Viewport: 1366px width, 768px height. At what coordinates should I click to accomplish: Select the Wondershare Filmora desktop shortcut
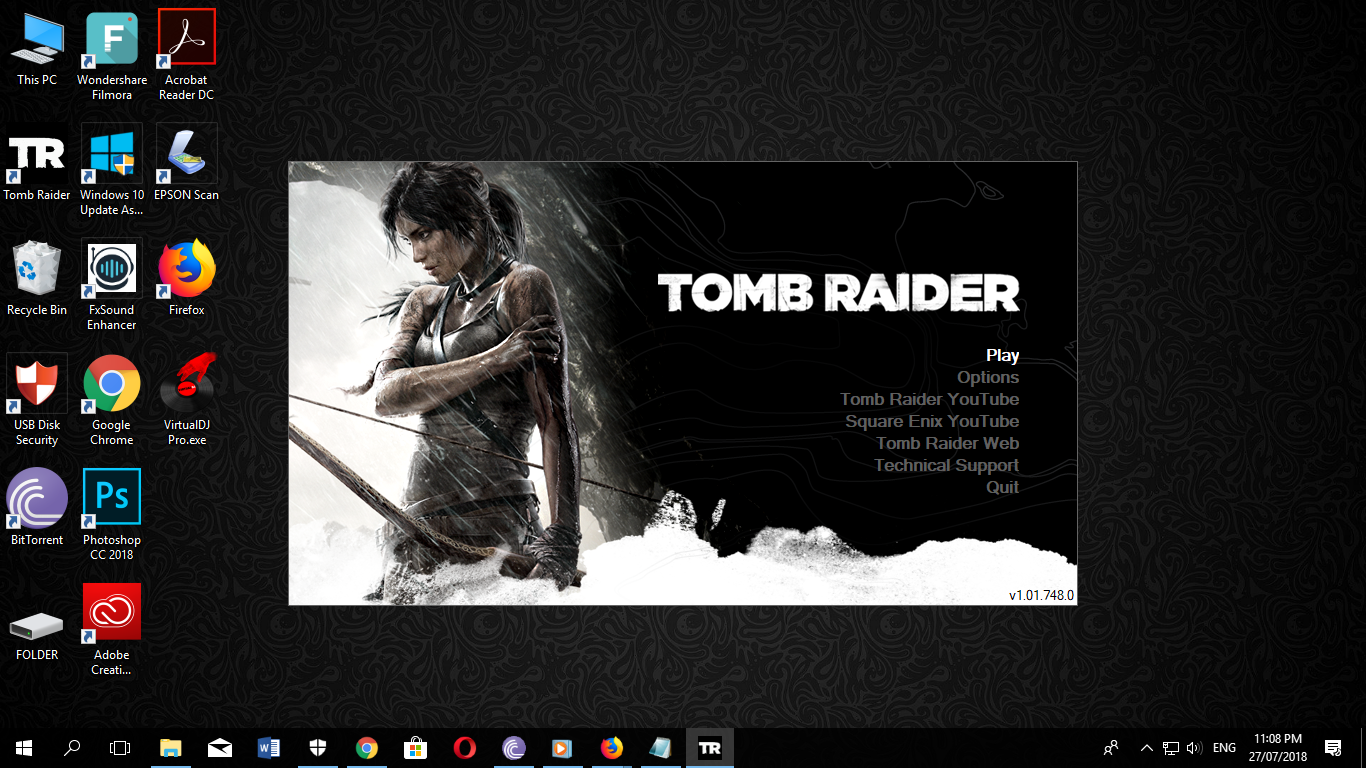click(x=112, y=55)
